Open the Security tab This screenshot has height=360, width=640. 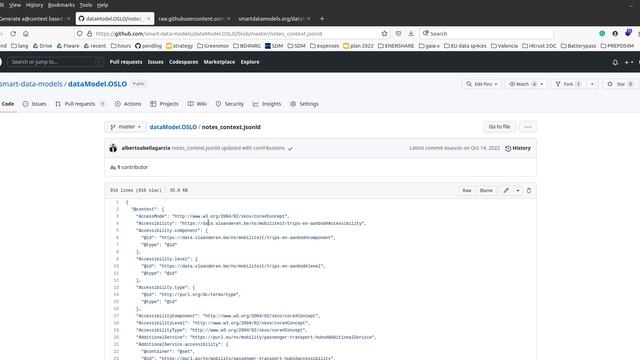tap(230, 104)
